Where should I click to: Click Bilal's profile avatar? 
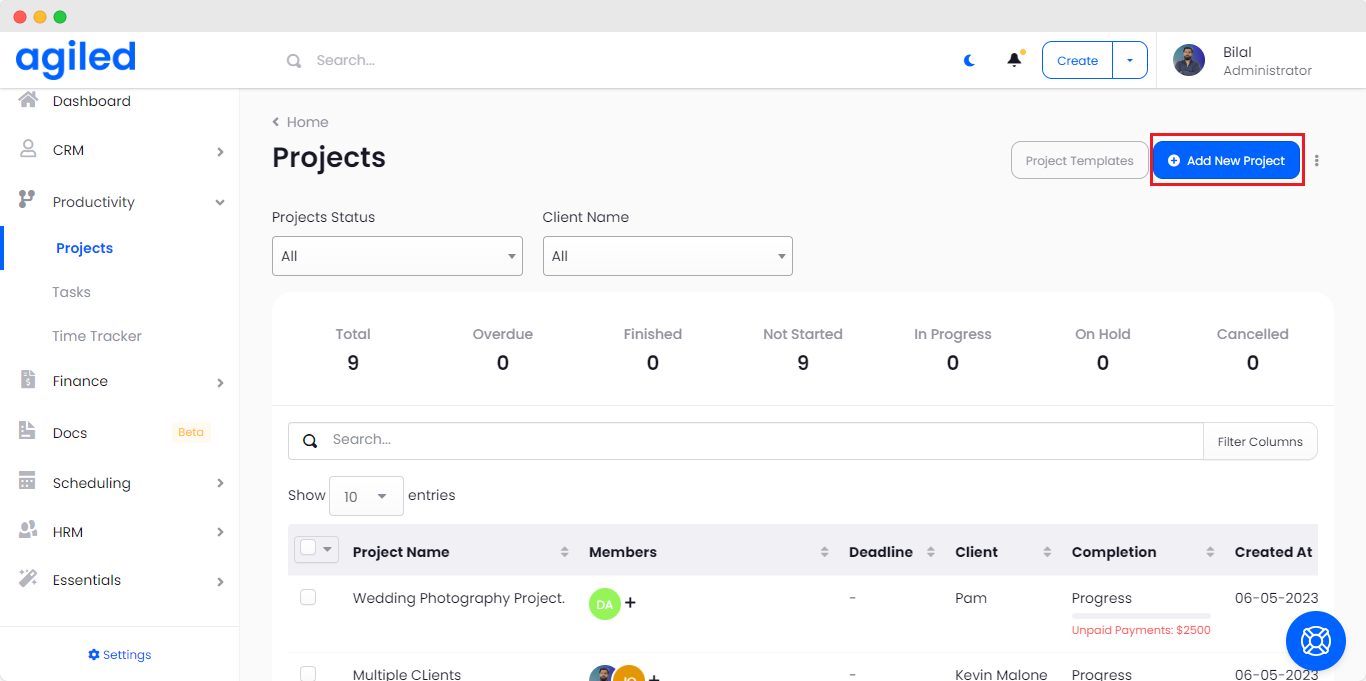1189,60
